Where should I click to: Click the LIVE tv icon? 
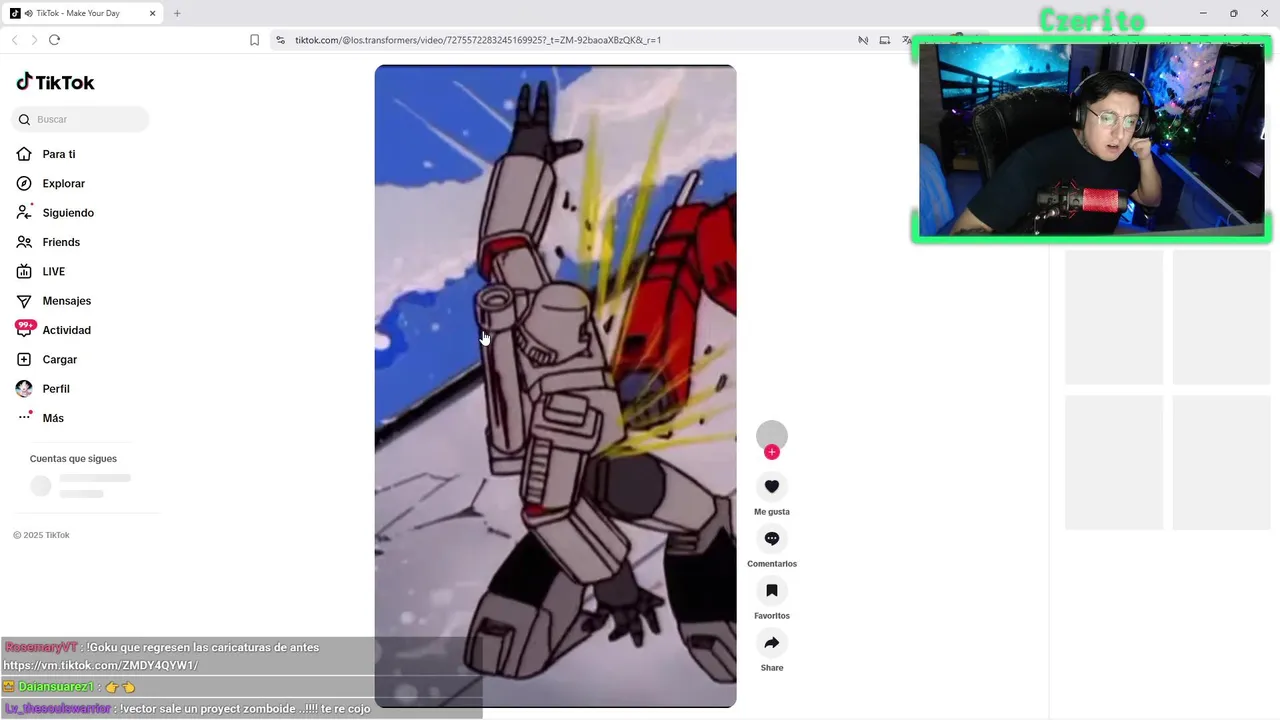click(x=24, y=271)
